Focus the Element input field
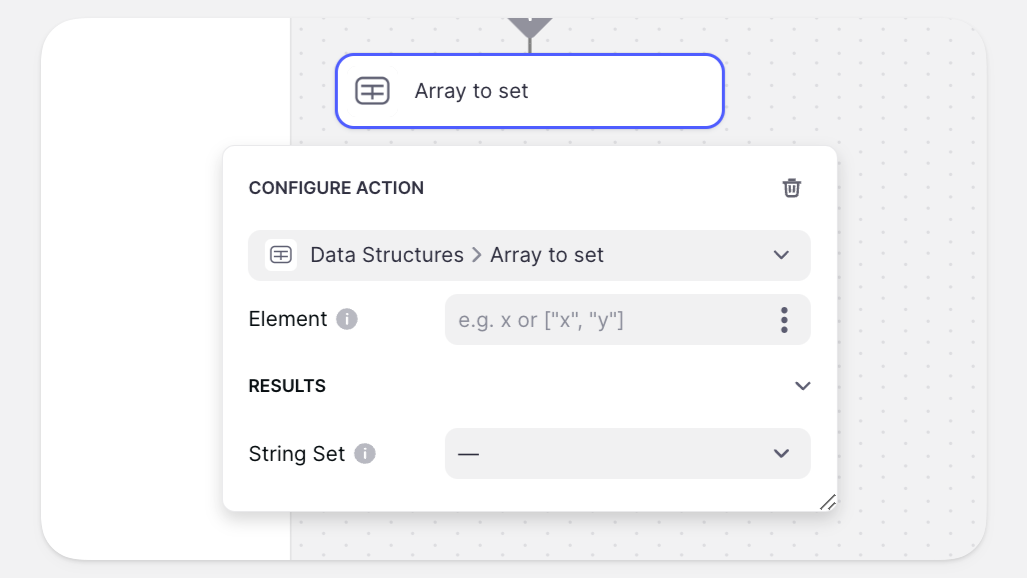 605,320
